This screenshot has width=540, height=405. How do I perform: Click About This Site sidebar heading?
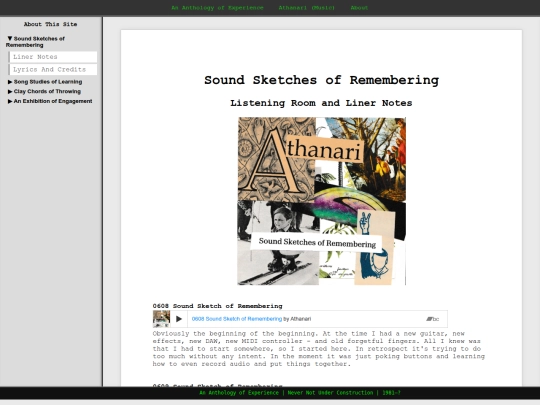[x=50, y=24]
